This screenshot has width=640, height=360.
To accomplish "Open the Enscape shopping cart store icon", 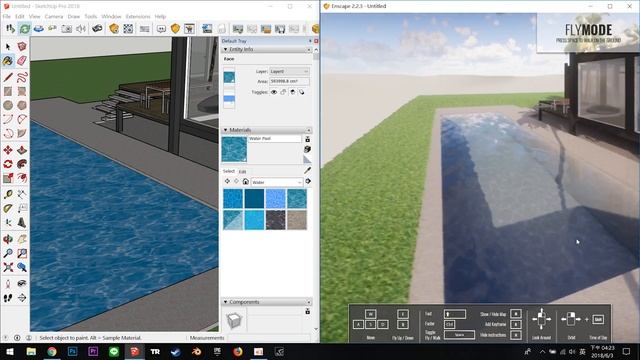I will pos(189,29).
